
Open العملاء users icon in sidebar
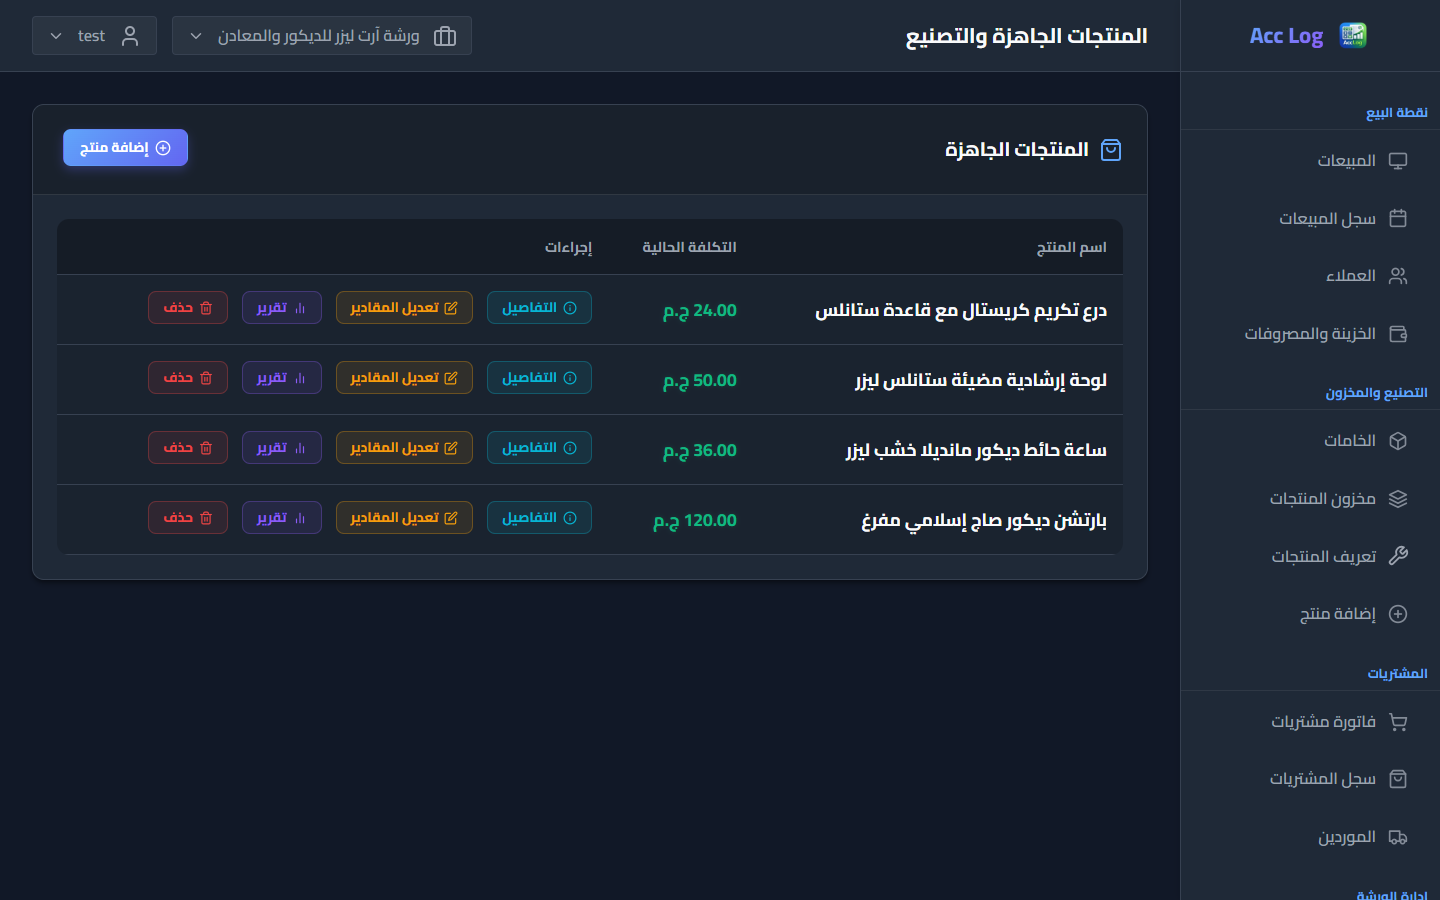(1398, 276)
